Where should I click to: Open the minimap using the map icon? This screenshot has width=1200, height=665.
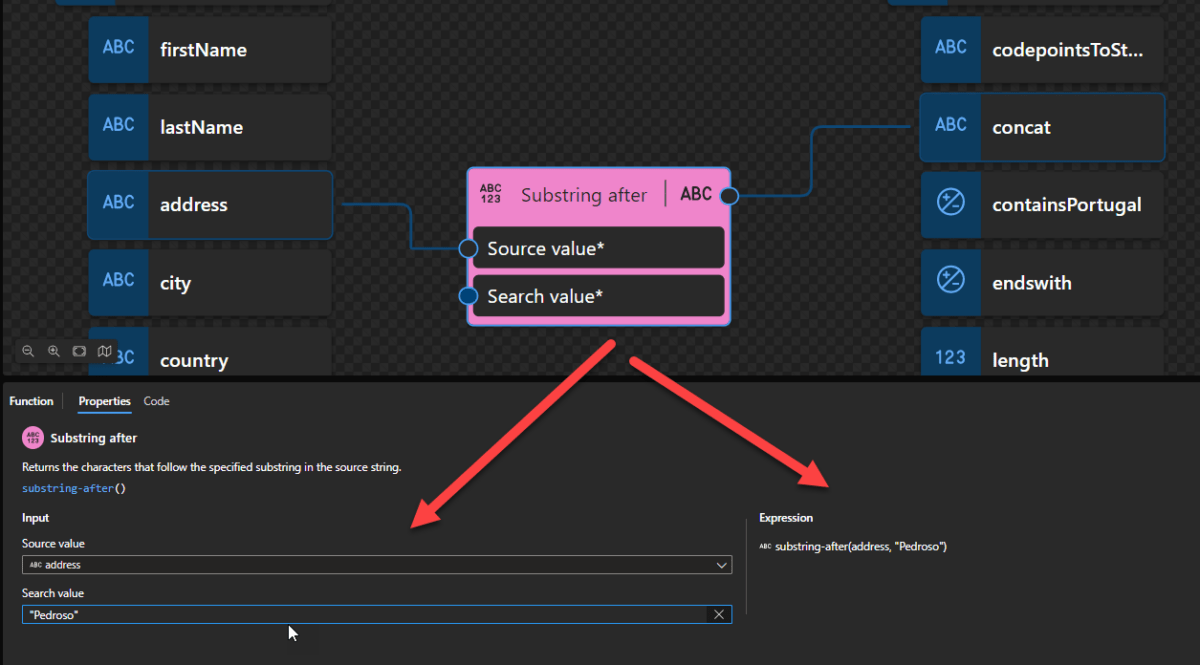(x=104, y=351)
